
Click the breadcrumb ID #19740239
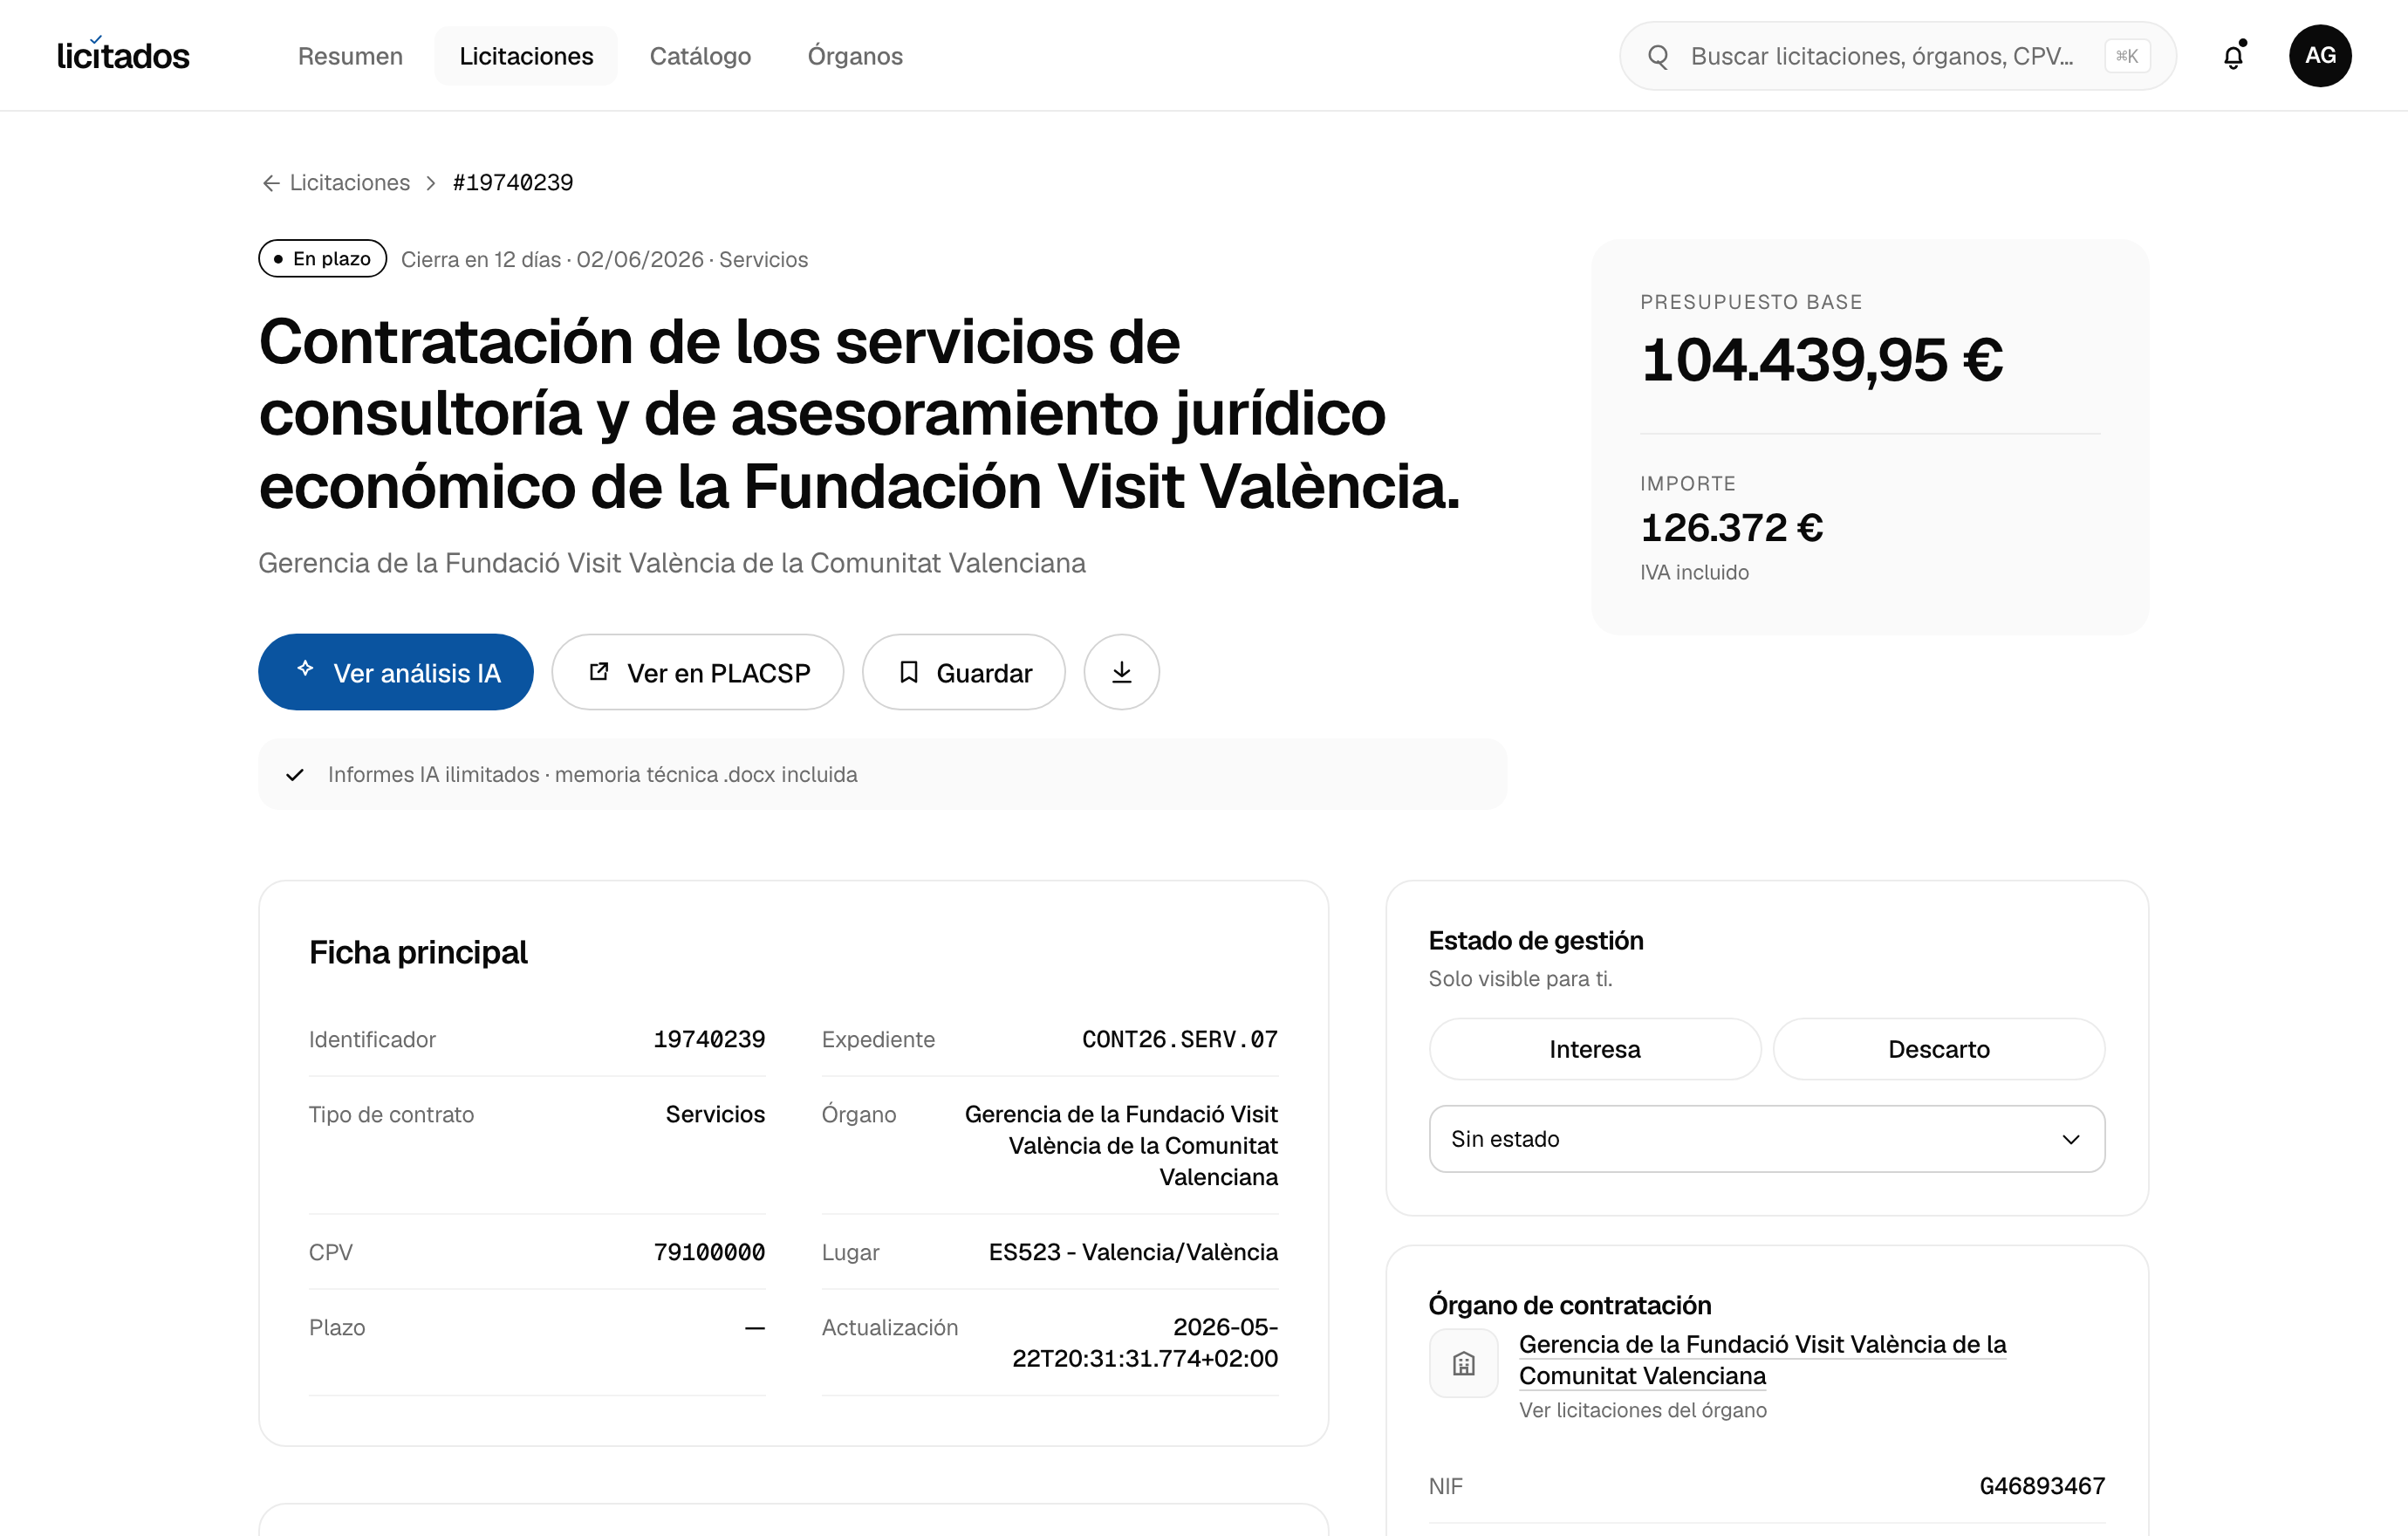click(513, 183)
